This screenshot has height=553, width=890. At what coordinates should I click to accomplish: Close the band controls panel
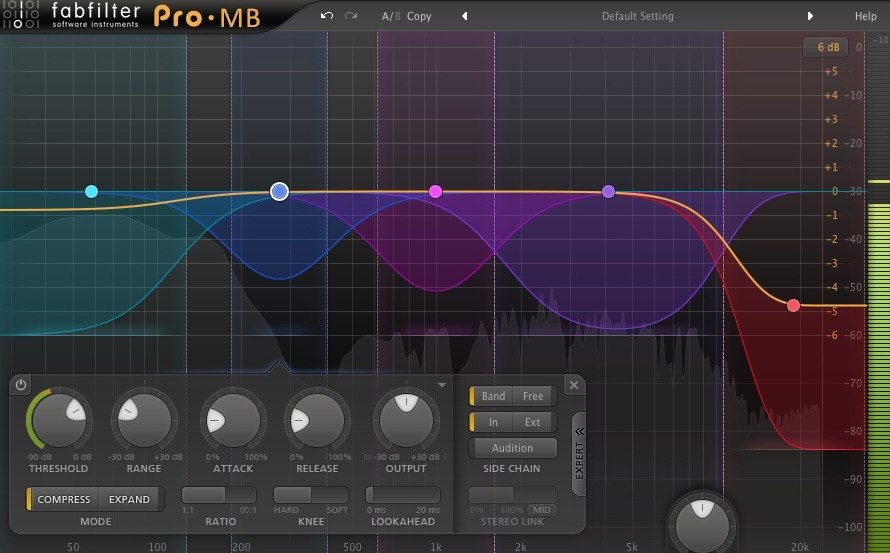(x=574, y=385)
